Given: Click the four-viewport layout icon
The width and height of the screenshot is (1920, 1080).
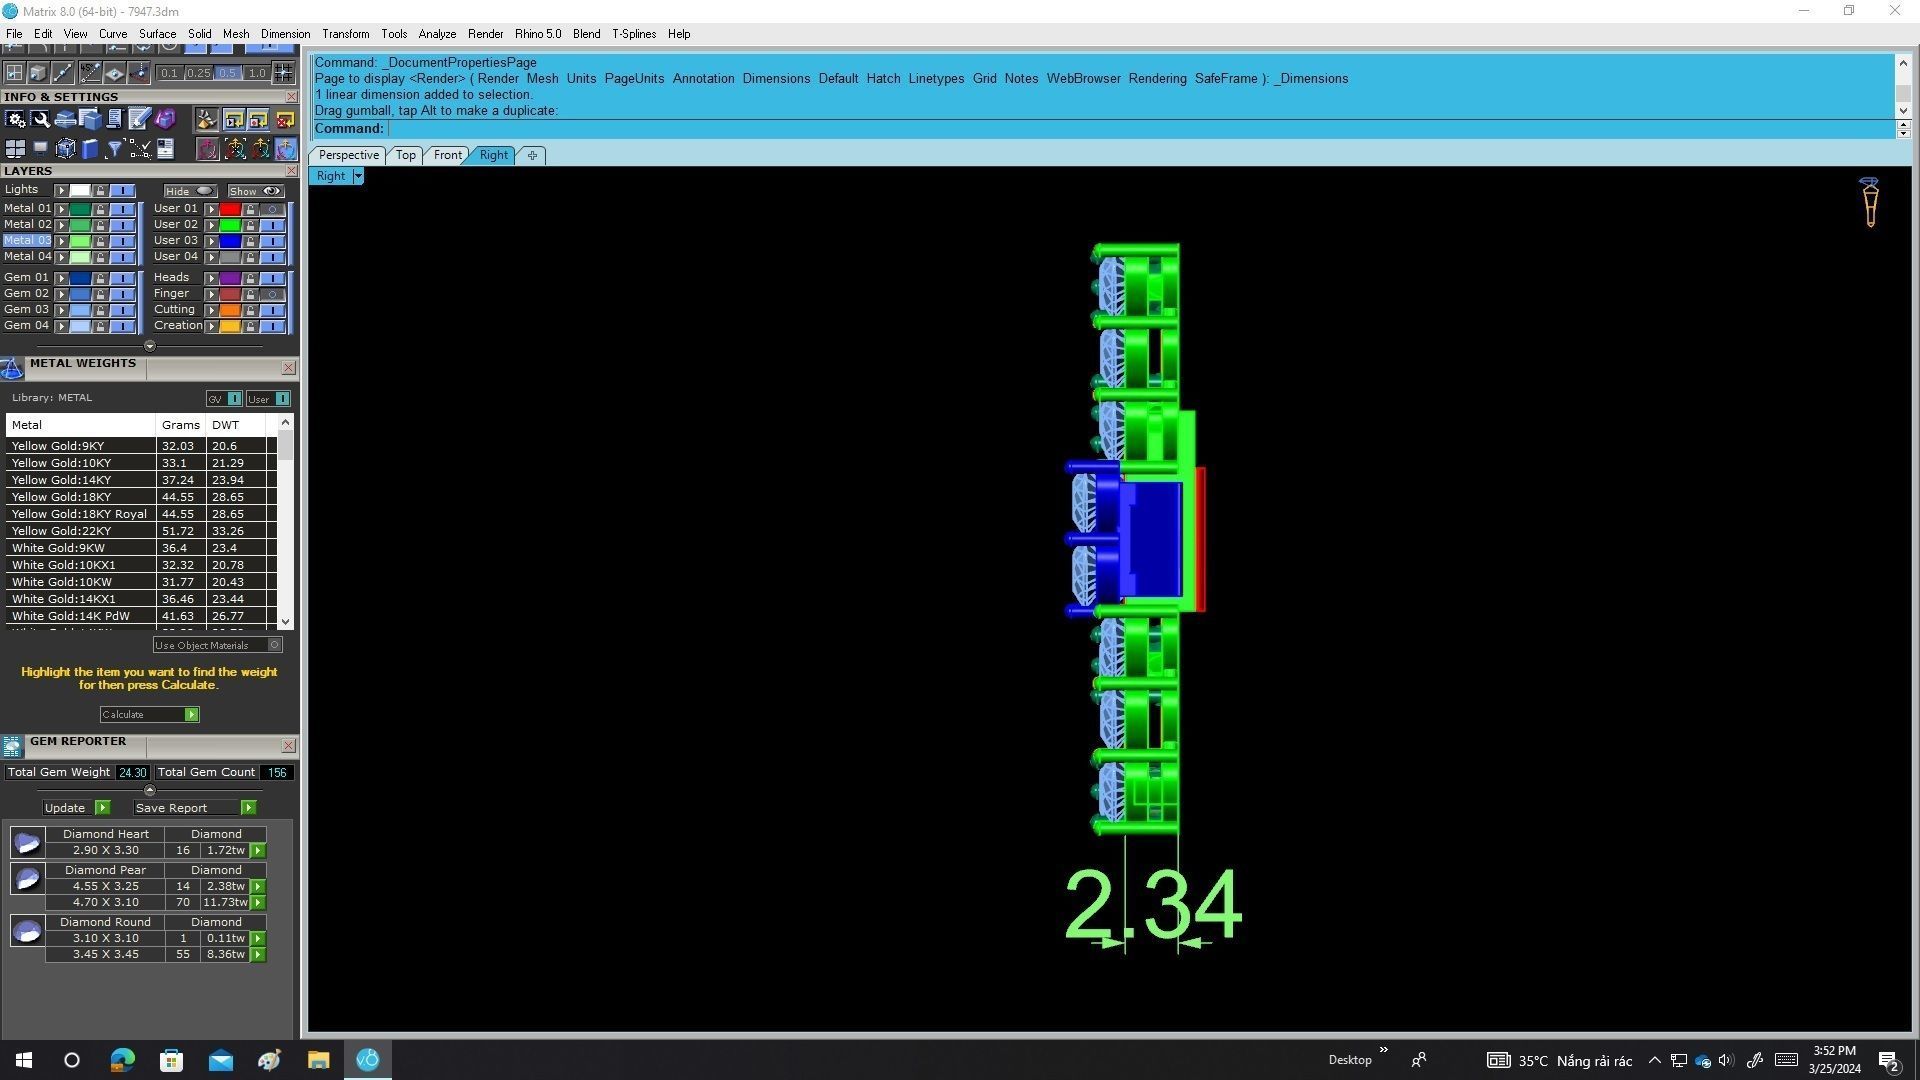Looking at the screenshot, I should (15, 149).
